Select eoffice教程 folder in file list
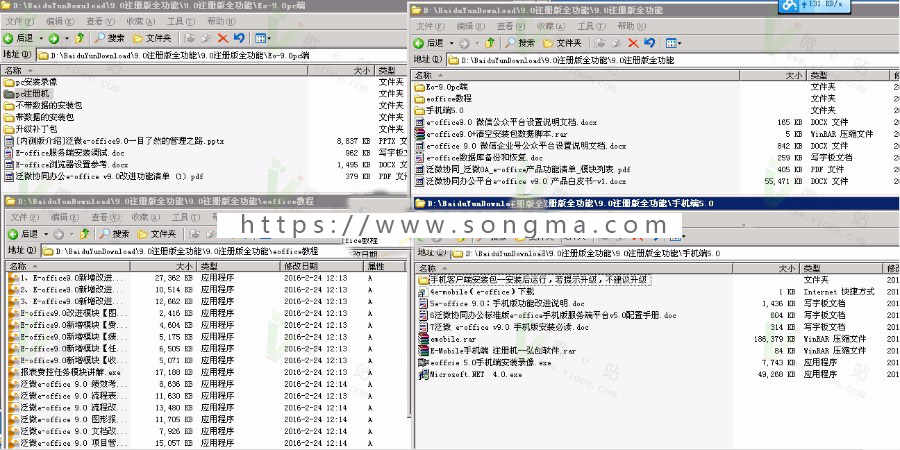Screen dimensions: 900x450 pyautogui.click(x=441, y=99)
